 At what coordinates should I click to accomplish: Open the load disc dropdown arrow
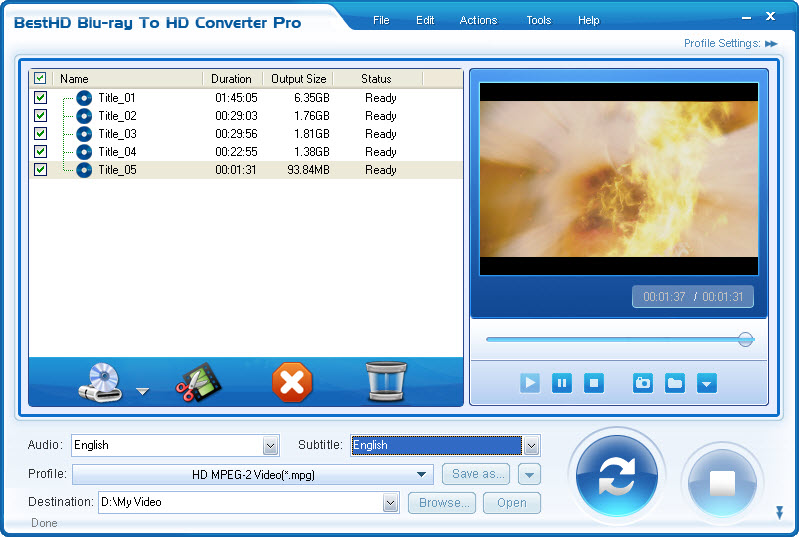click(143, 391)
